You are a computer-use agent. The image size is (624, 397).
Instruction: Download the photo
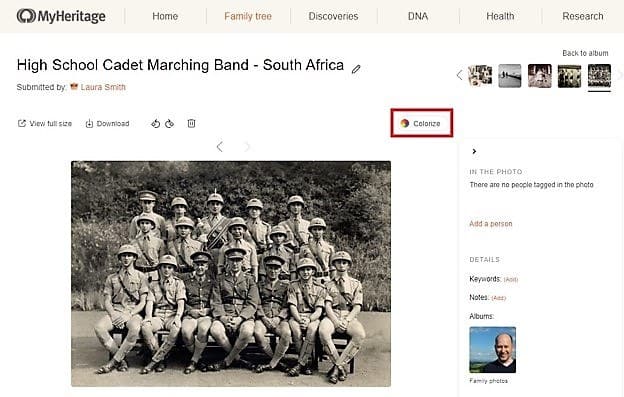click(x=107, y=124)
